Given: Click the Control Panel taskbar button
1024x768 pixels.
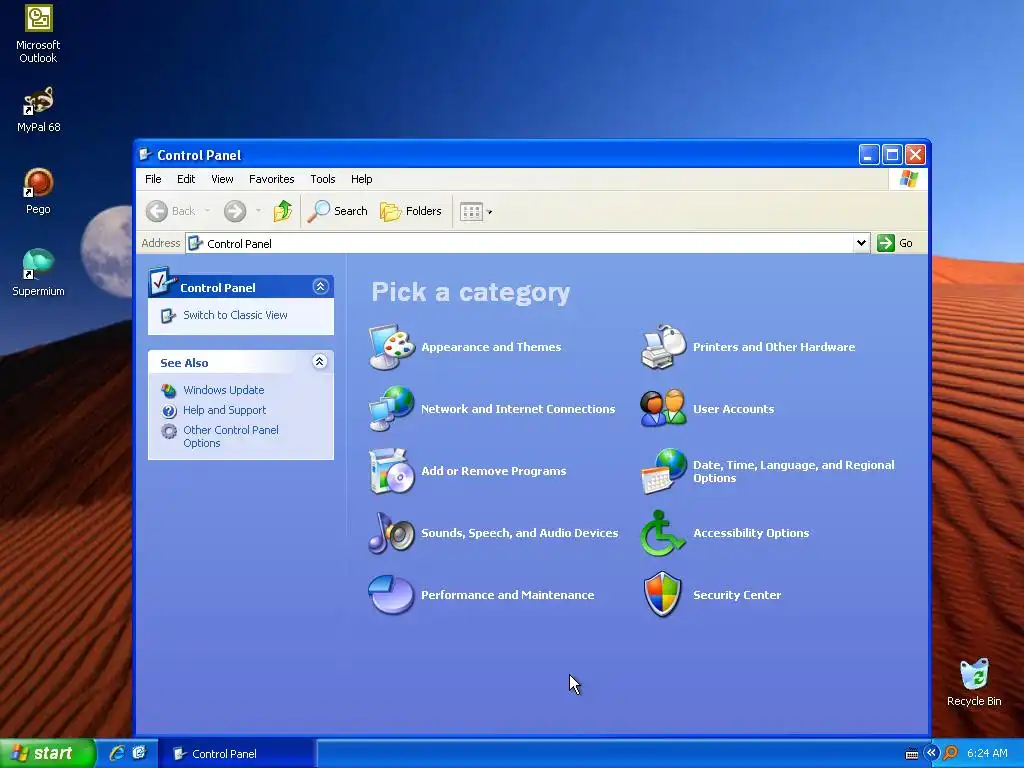Looking at the screenshot, I should tap(238, 753).
